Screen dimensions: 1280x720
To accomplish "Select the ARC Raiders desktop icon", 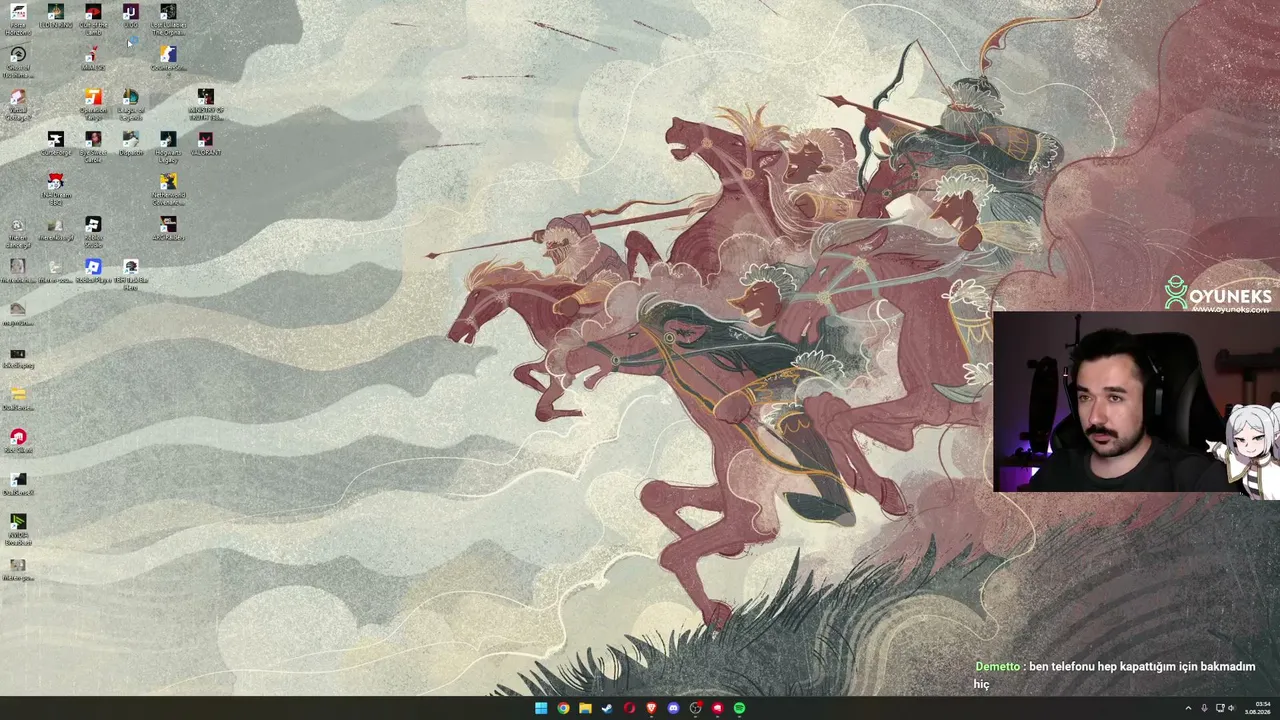I will (x=168, y=229).
